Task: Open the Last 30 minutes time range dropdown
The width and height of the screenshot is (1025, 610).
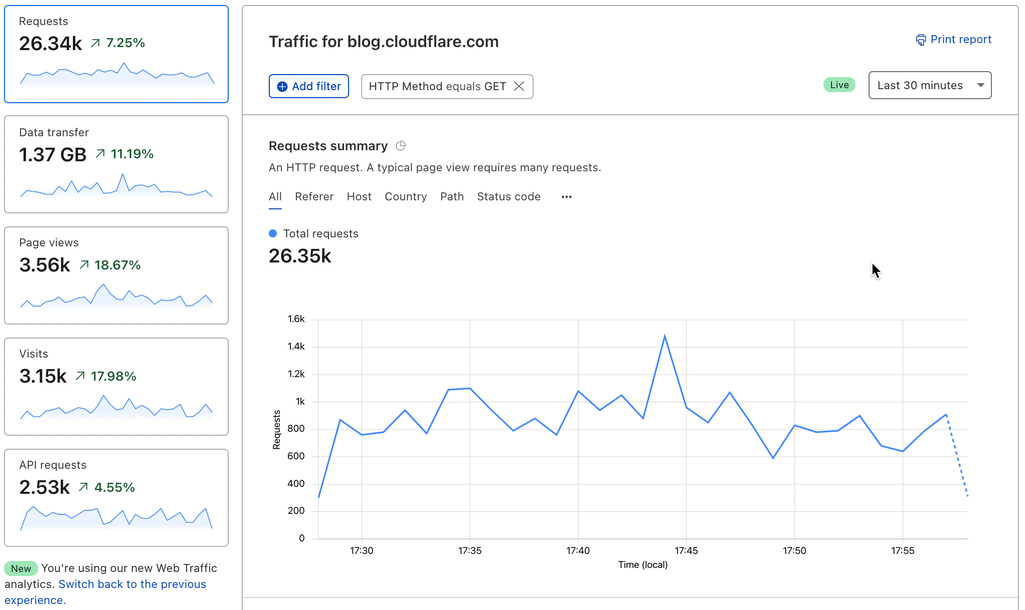Action: tap(930, 86)
